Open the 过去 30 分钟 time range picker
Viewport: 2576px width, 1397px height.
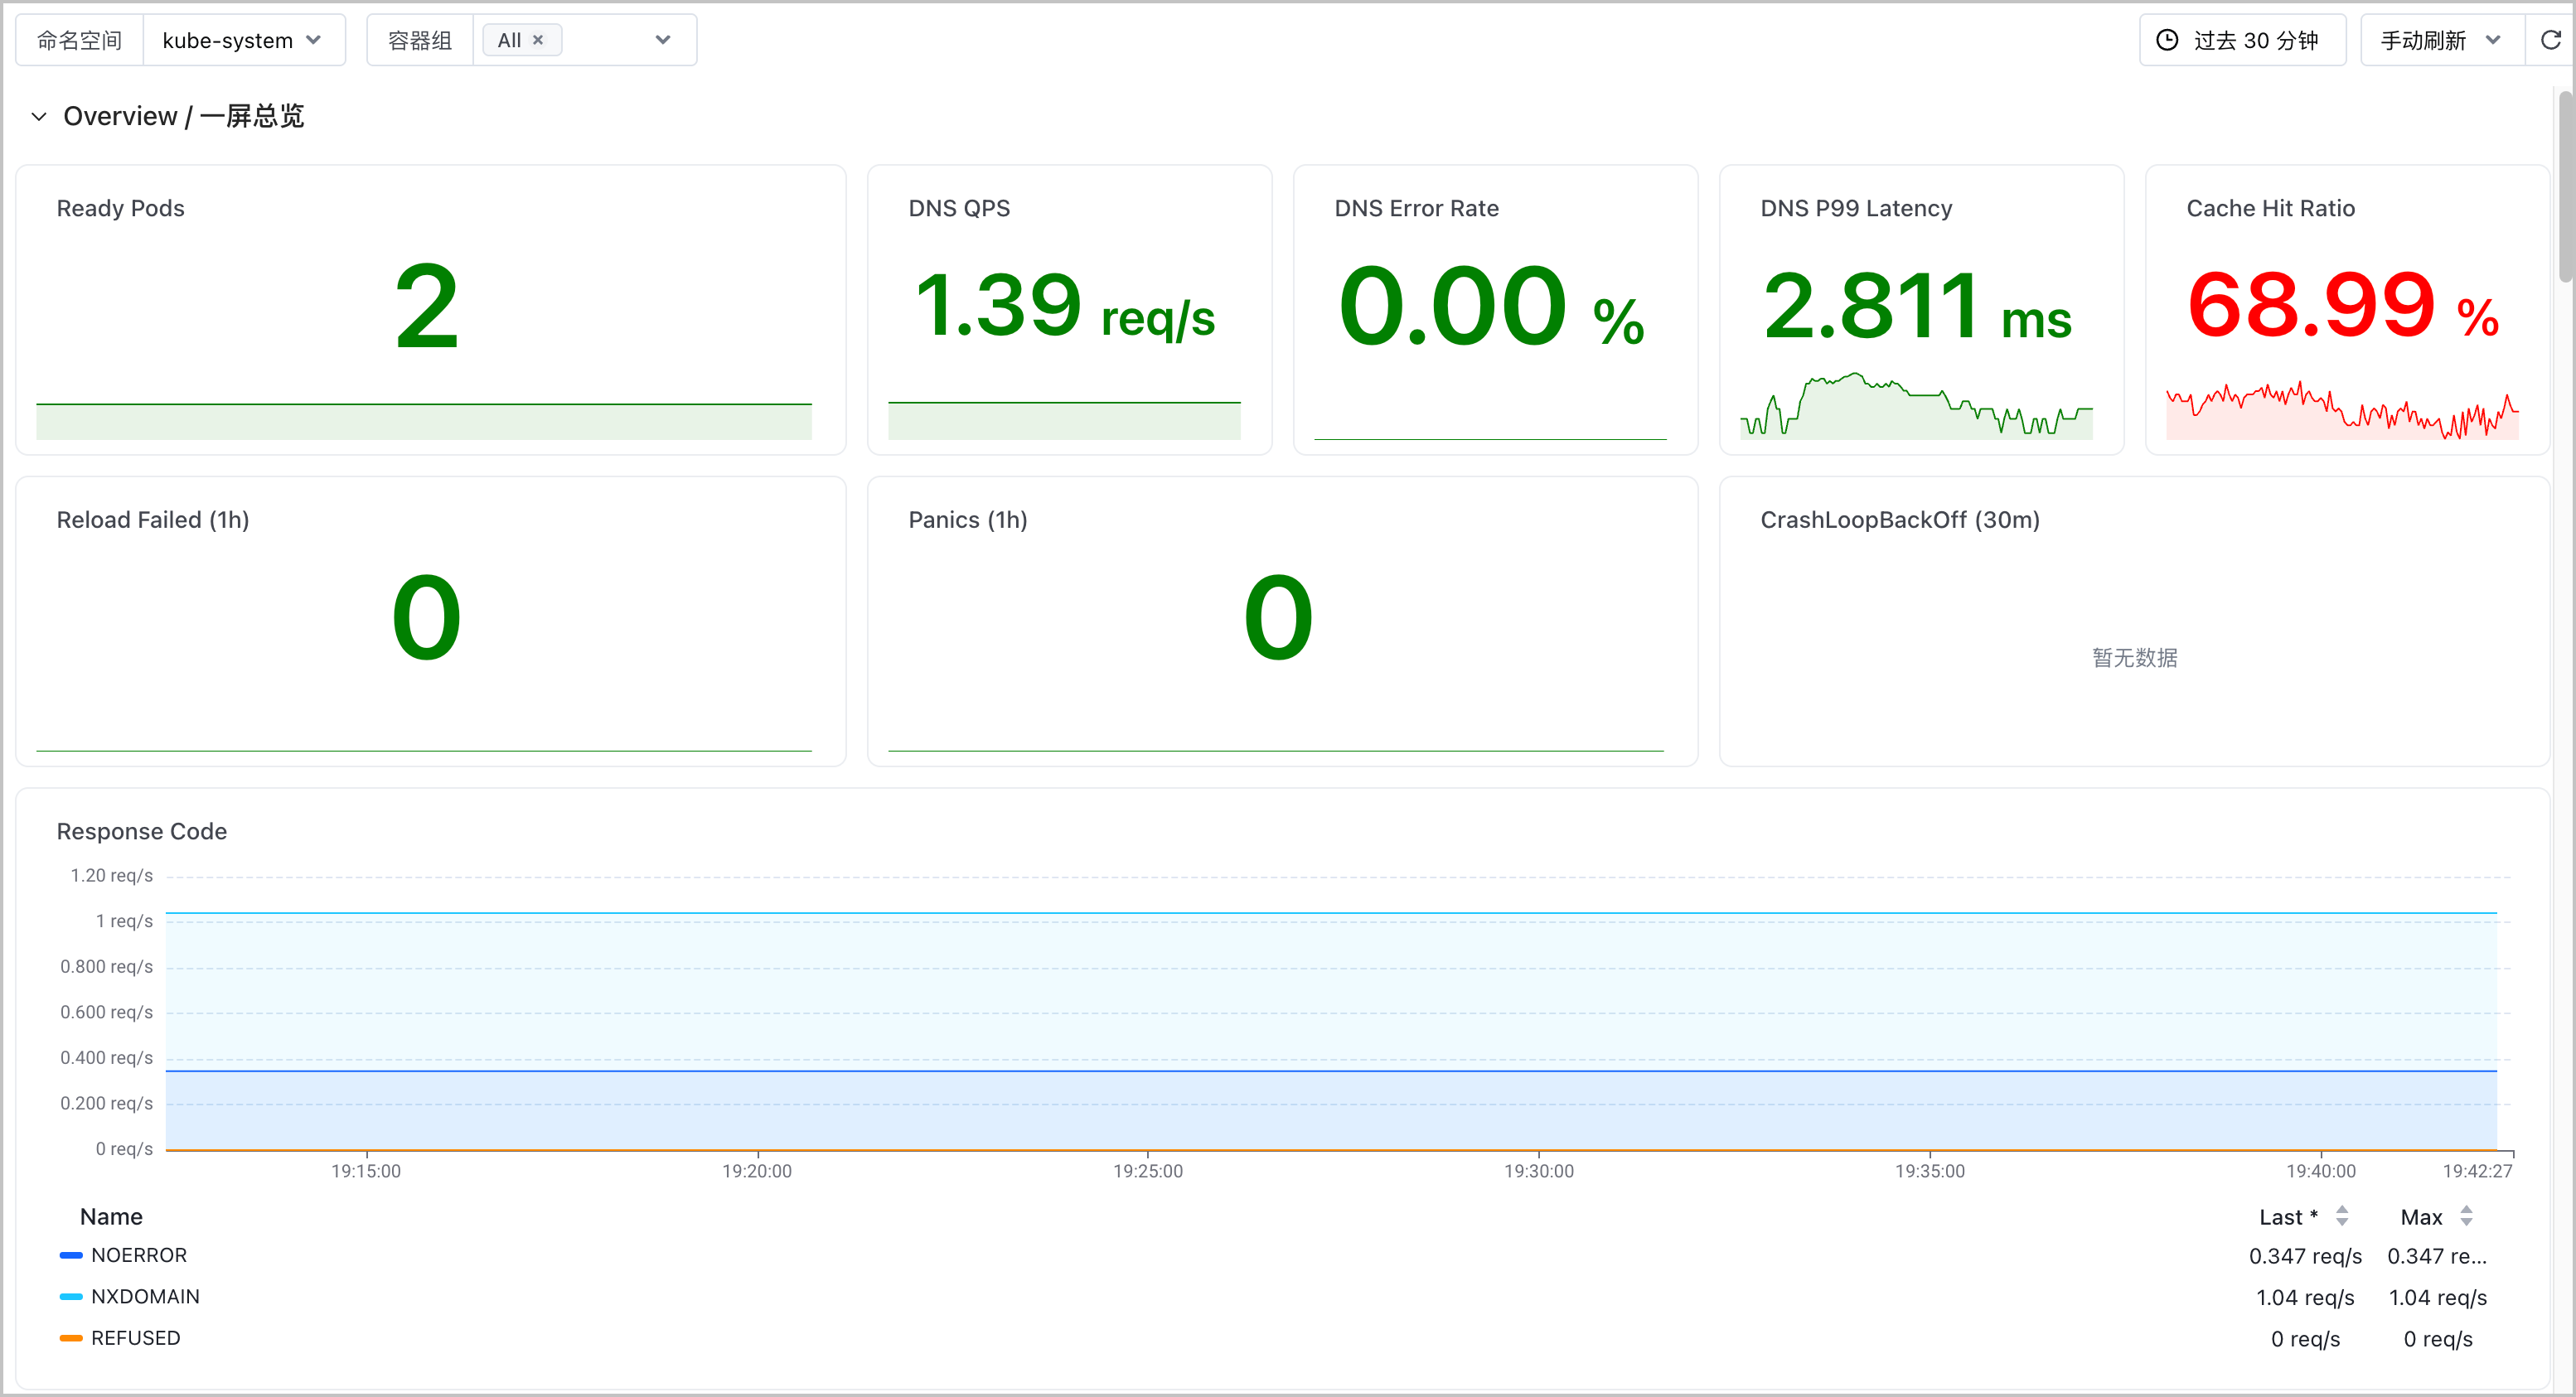click(2242, 40)
